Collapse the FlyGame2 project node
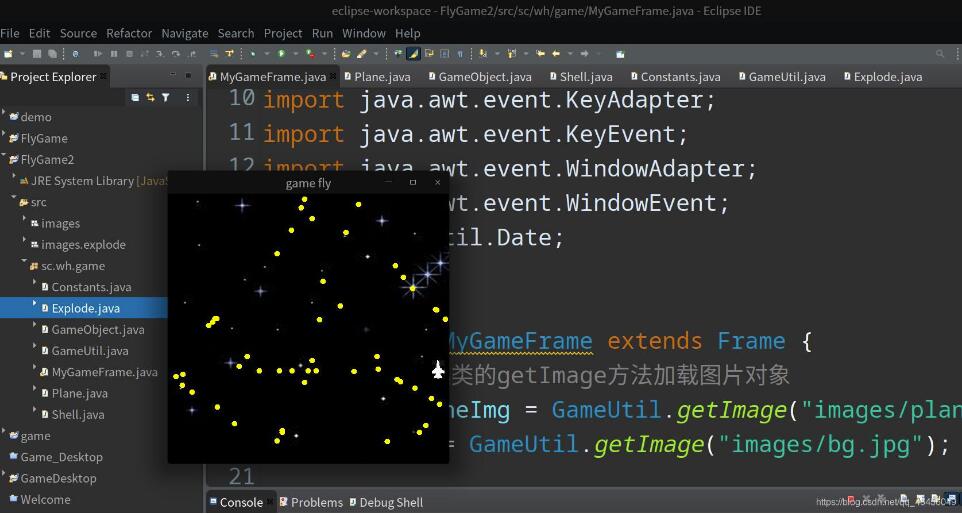 tap(5, 158)
